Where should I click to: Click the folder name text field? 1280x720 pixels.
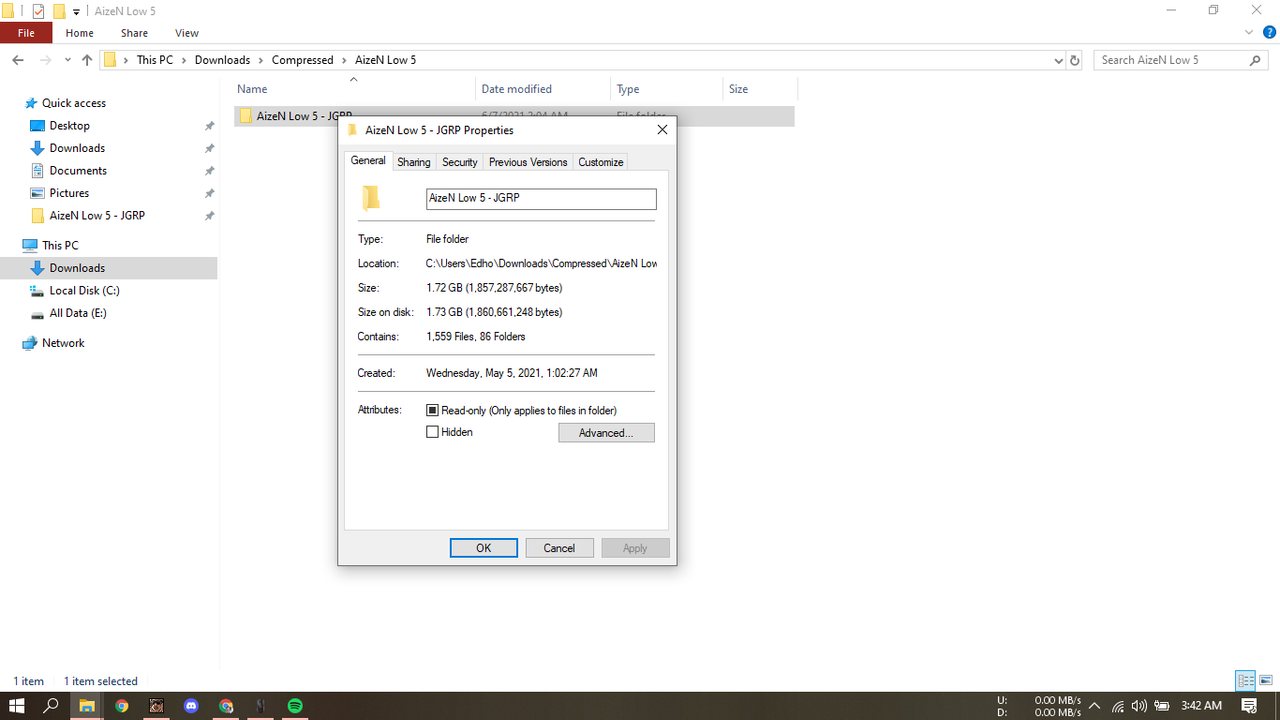(x=541, y=198)
